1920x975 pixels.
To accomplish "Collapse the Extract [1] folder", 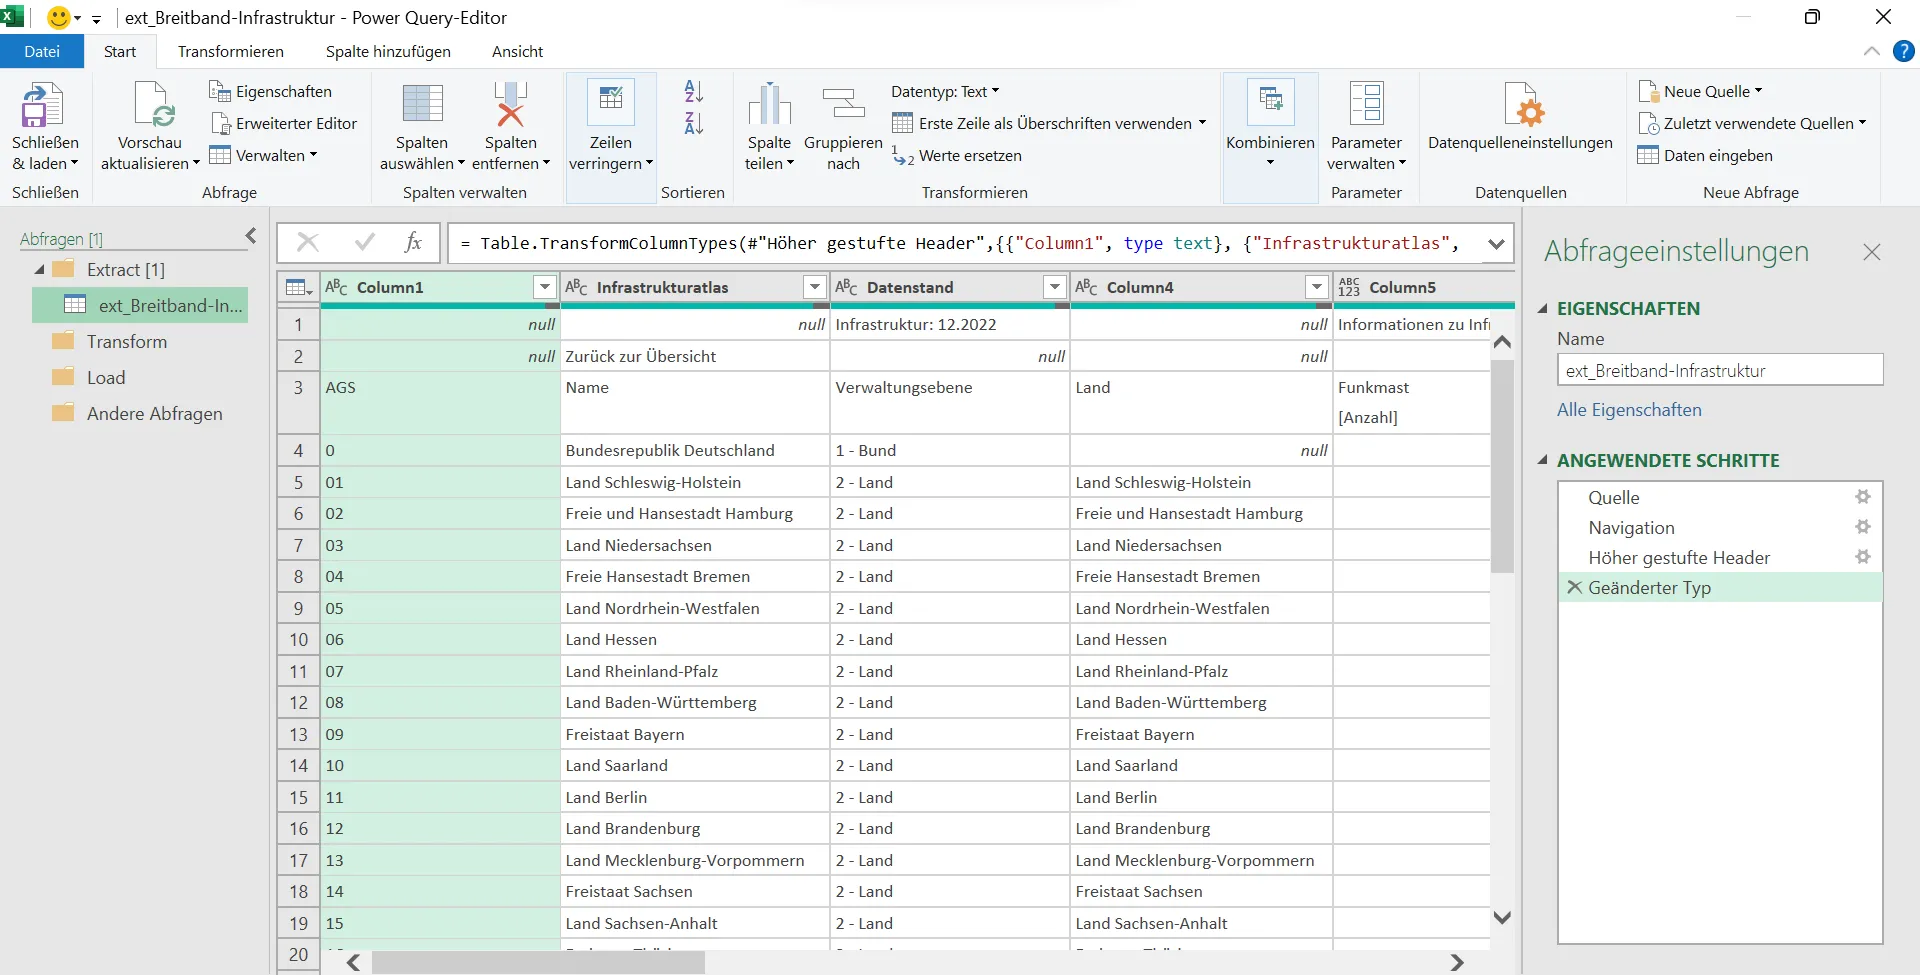I will (39, 269).
